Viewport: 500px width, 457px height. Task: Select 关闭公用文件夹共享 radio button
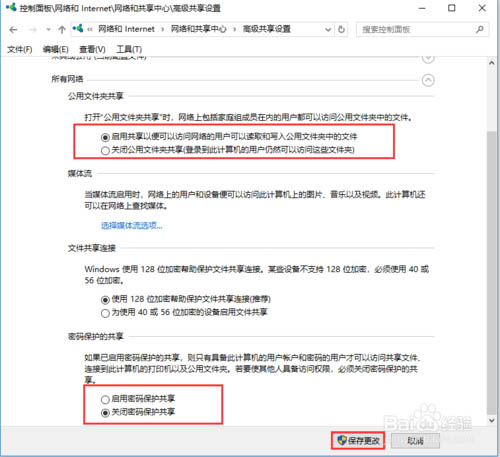pos(105,151)
